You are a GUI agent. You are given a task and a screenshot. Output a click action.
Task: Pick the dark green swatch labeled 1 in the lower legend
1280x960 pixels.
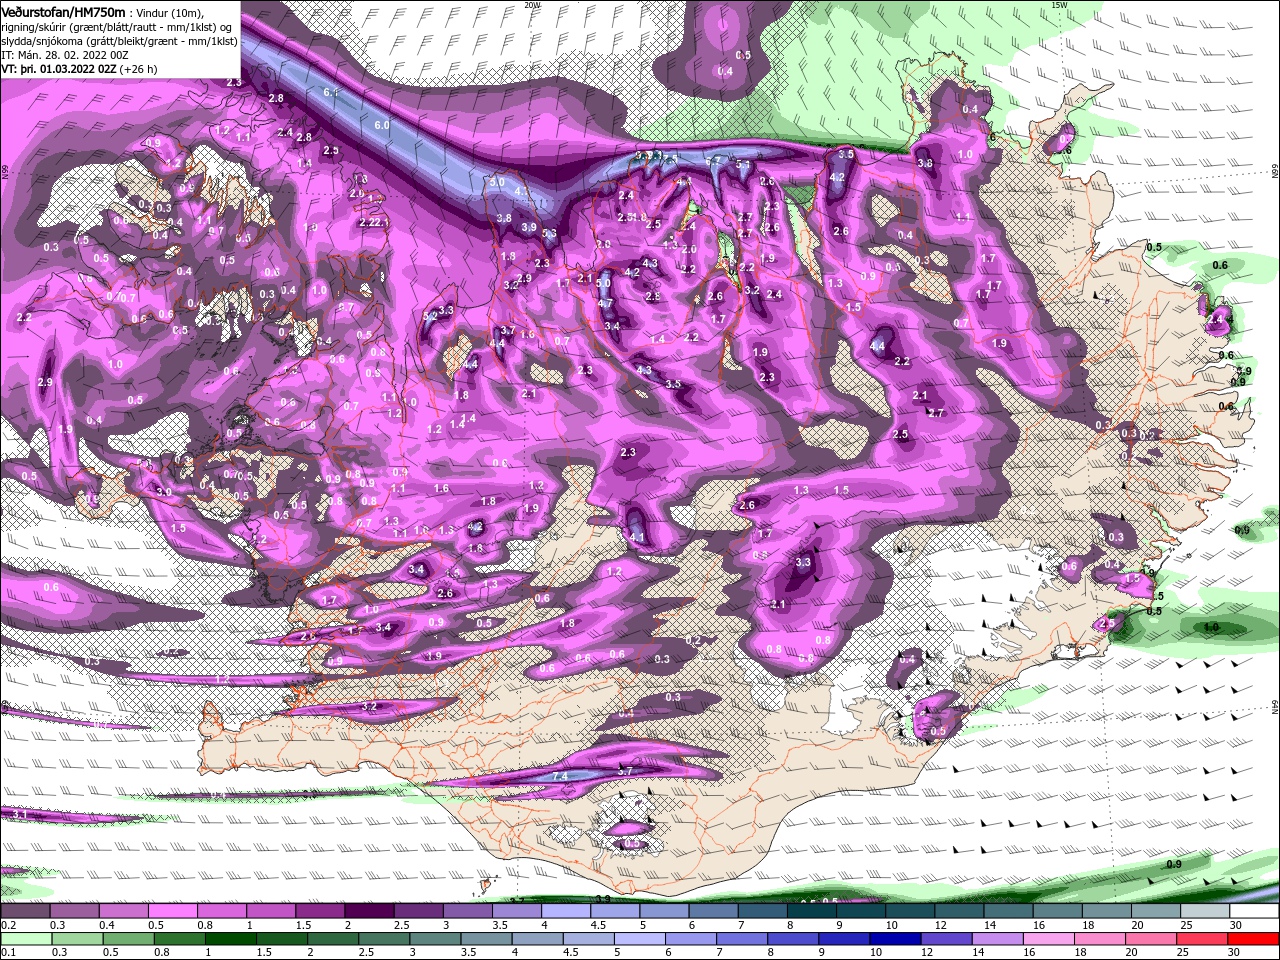[x=231, y=938]
